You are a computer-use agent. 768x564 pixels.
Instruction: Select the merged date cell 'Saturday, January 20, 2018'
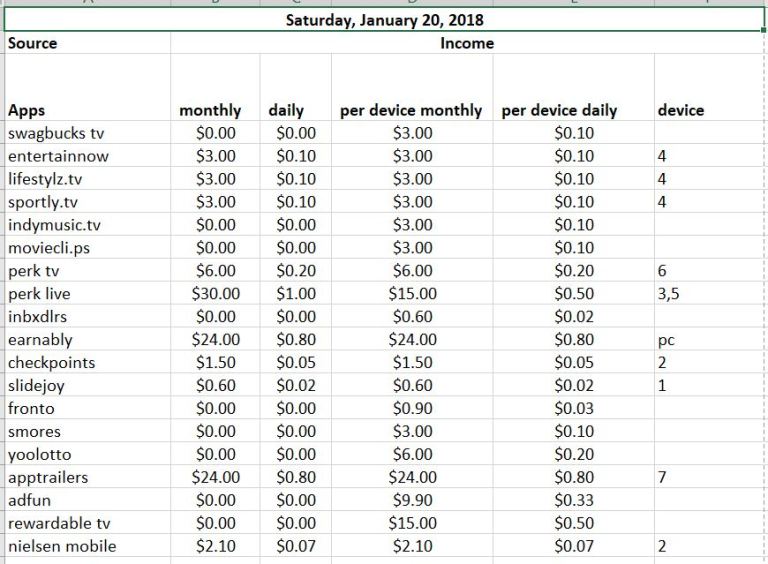pos(385,20)
